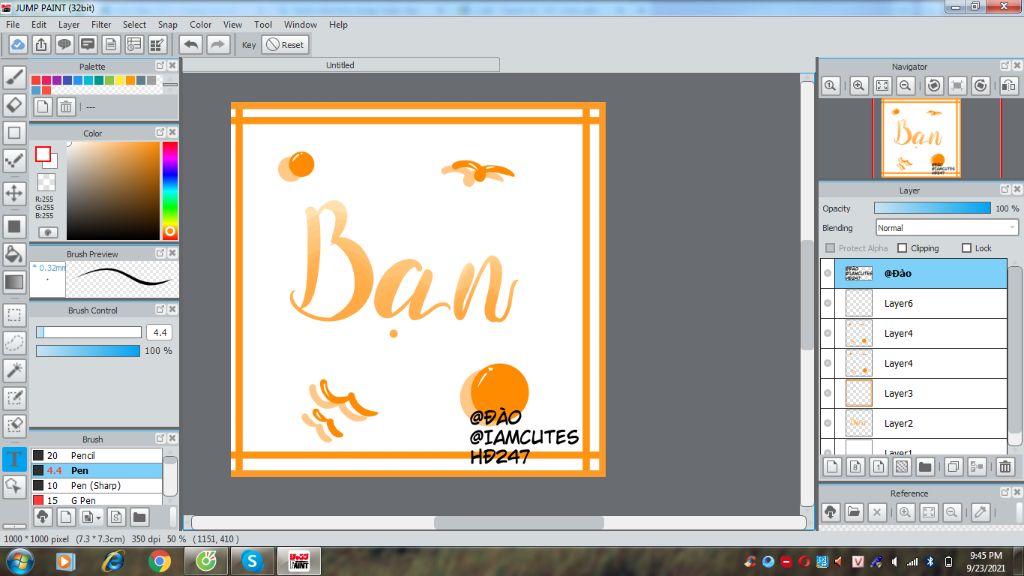The image size is (1024, 576).
Task: Delete palette color with trash icon
Action: coord(65,106)
